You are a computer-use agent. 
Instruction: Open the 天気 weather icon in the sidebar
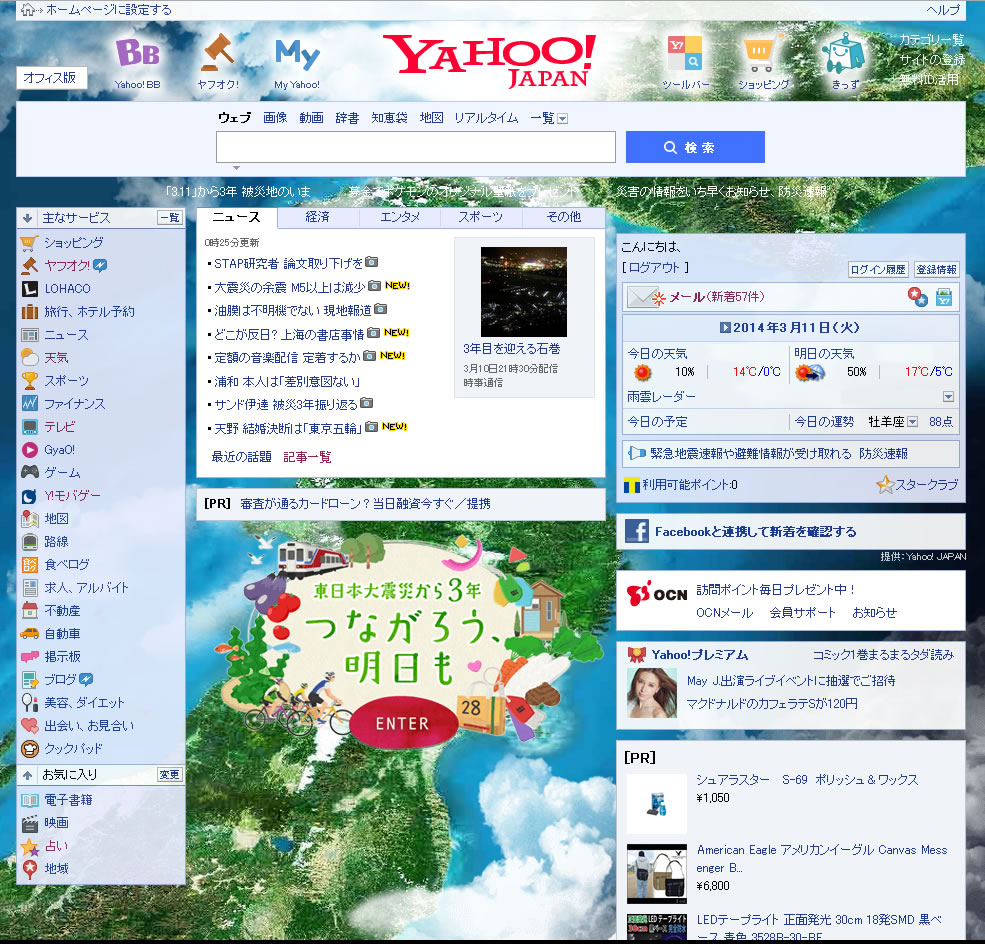[30, 357]
